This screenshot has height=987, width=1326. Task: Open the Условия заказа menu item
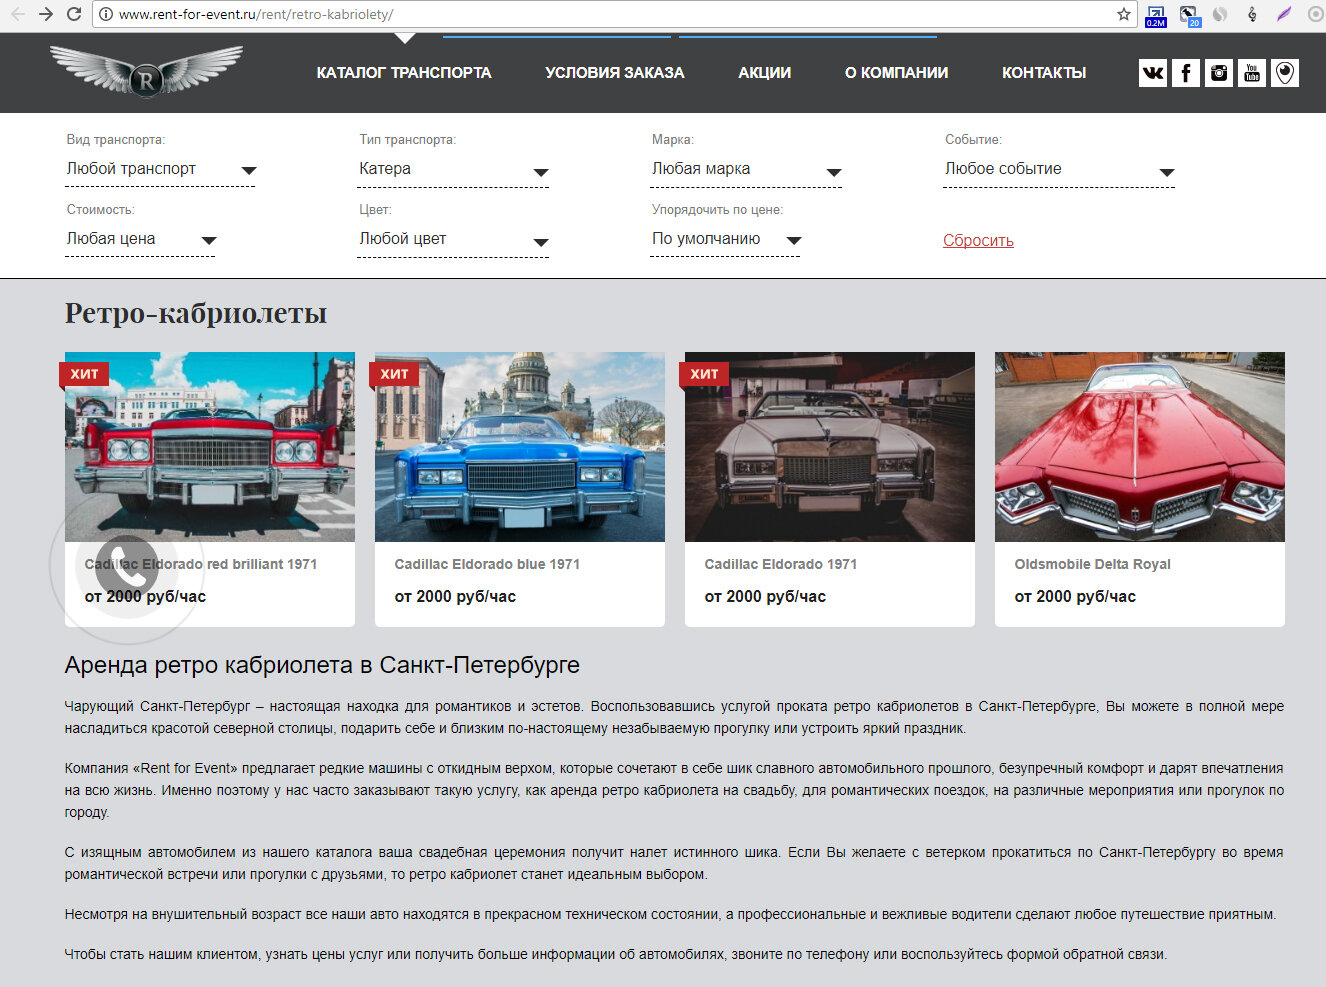(615, 73)
